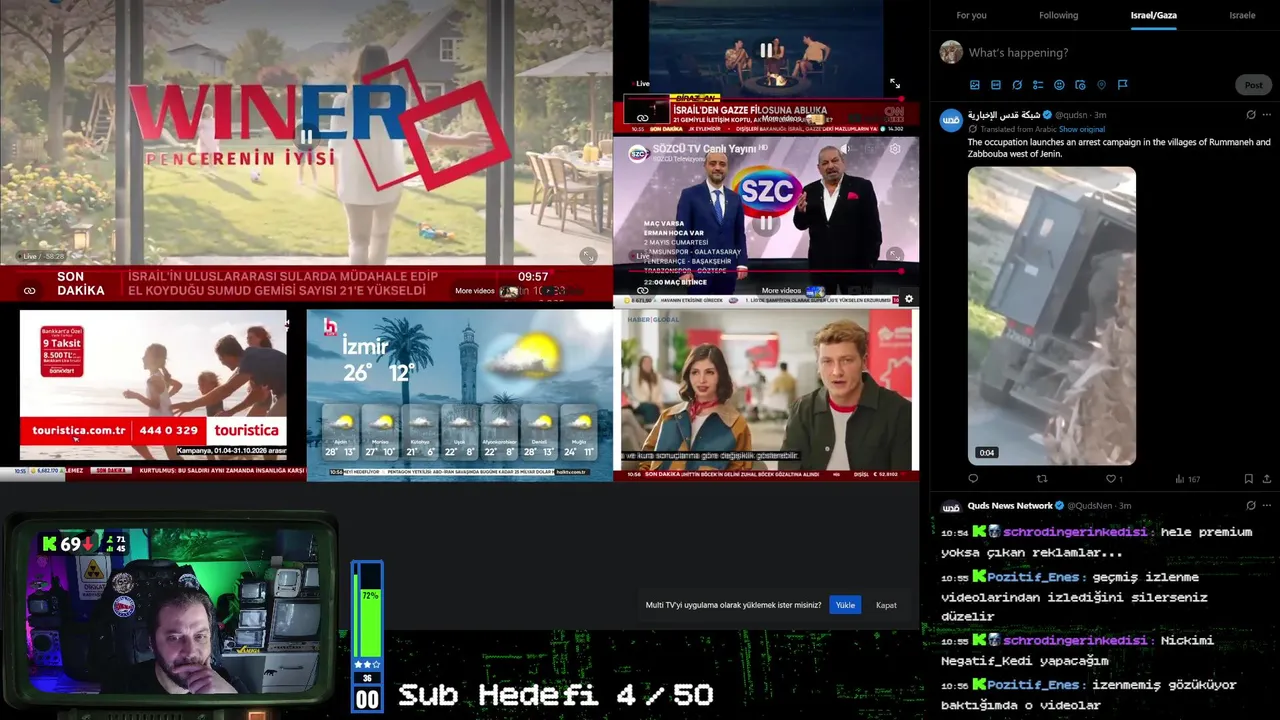Open more options on @qudsn post
1280x720 pixels.
(1267, 115)
